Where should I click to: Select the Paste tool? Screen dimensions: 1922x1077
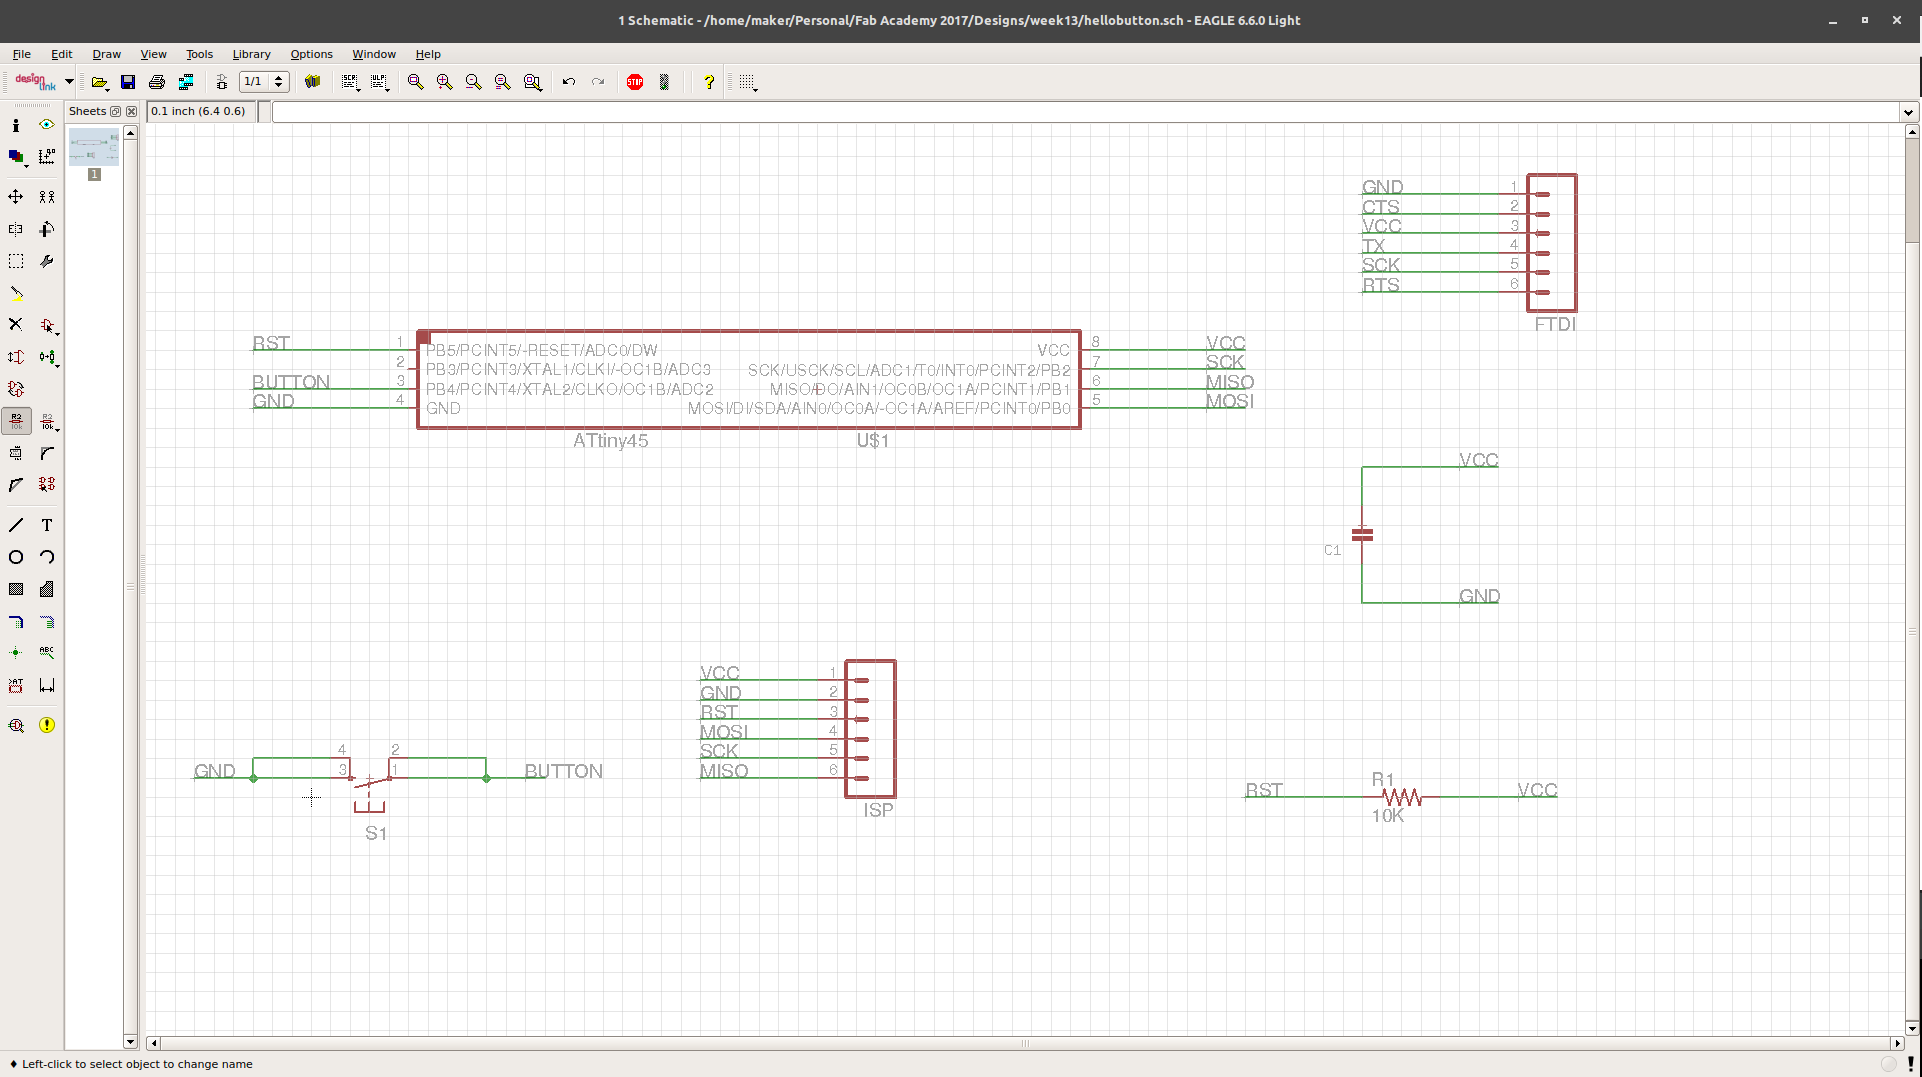16,293
